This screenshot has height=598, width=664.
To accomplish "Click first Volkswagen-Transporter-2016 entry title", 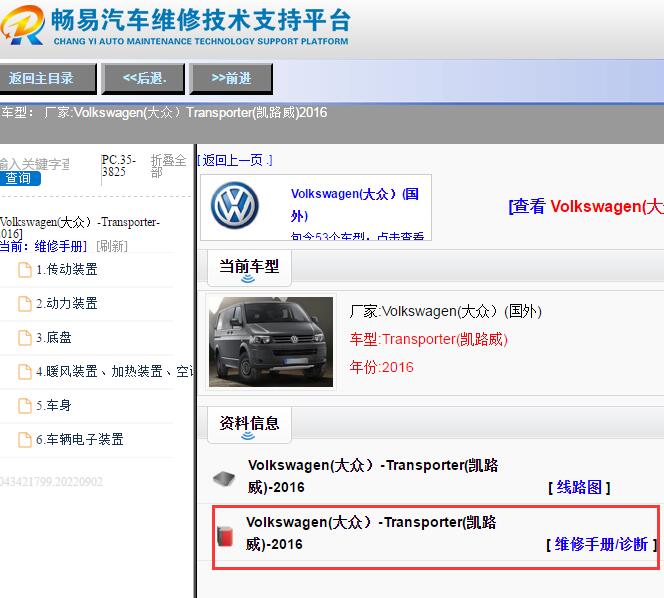I will coord(373,476).
